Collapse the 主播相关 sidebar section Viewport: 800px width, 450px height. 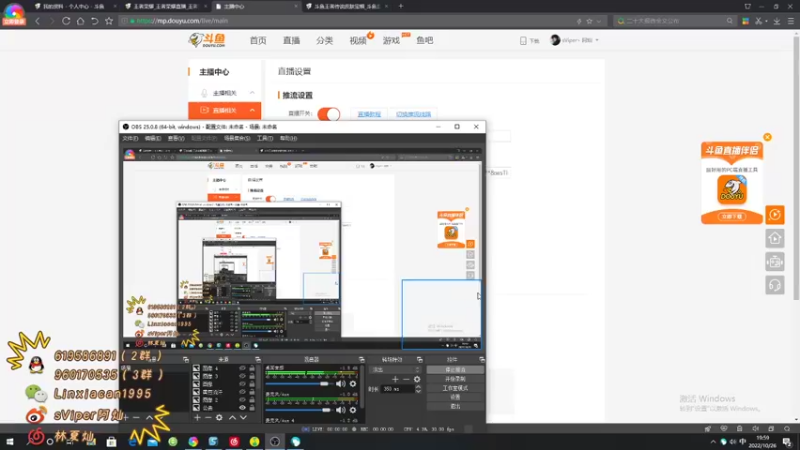coord(252,93)
